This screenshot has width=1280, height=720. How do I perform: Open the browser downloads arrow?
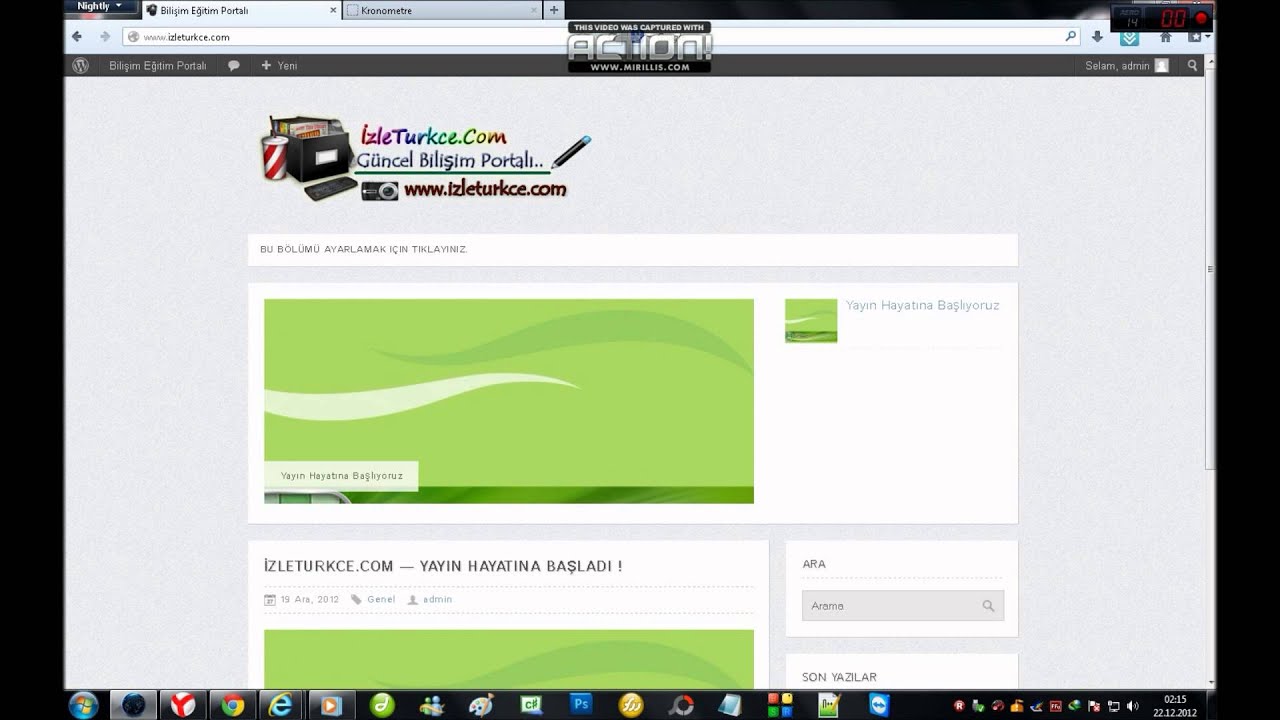(1097, 37)
